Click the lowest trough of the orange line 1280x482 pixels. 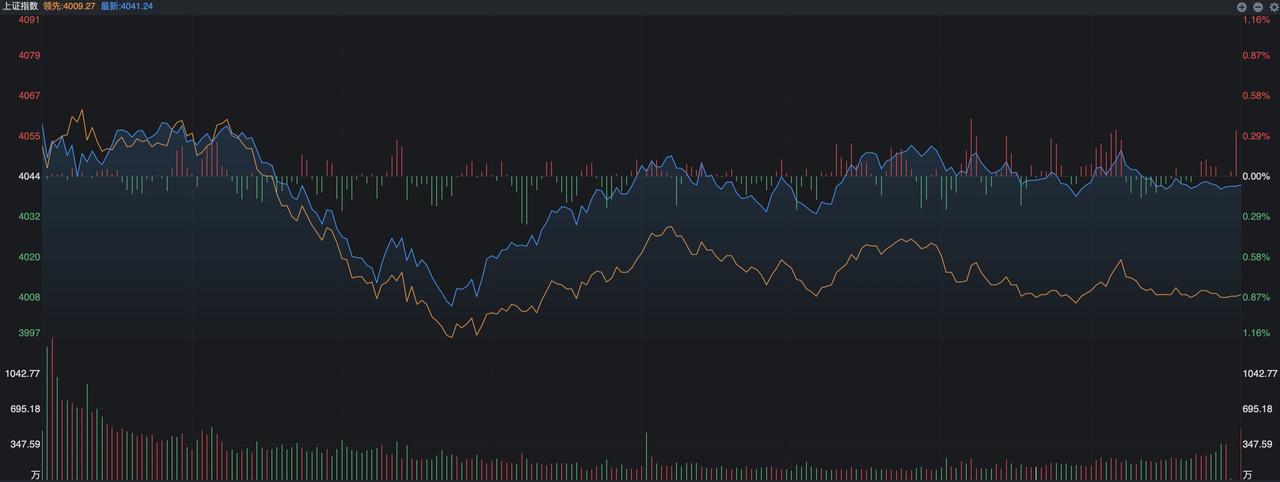tap(451, 337)
